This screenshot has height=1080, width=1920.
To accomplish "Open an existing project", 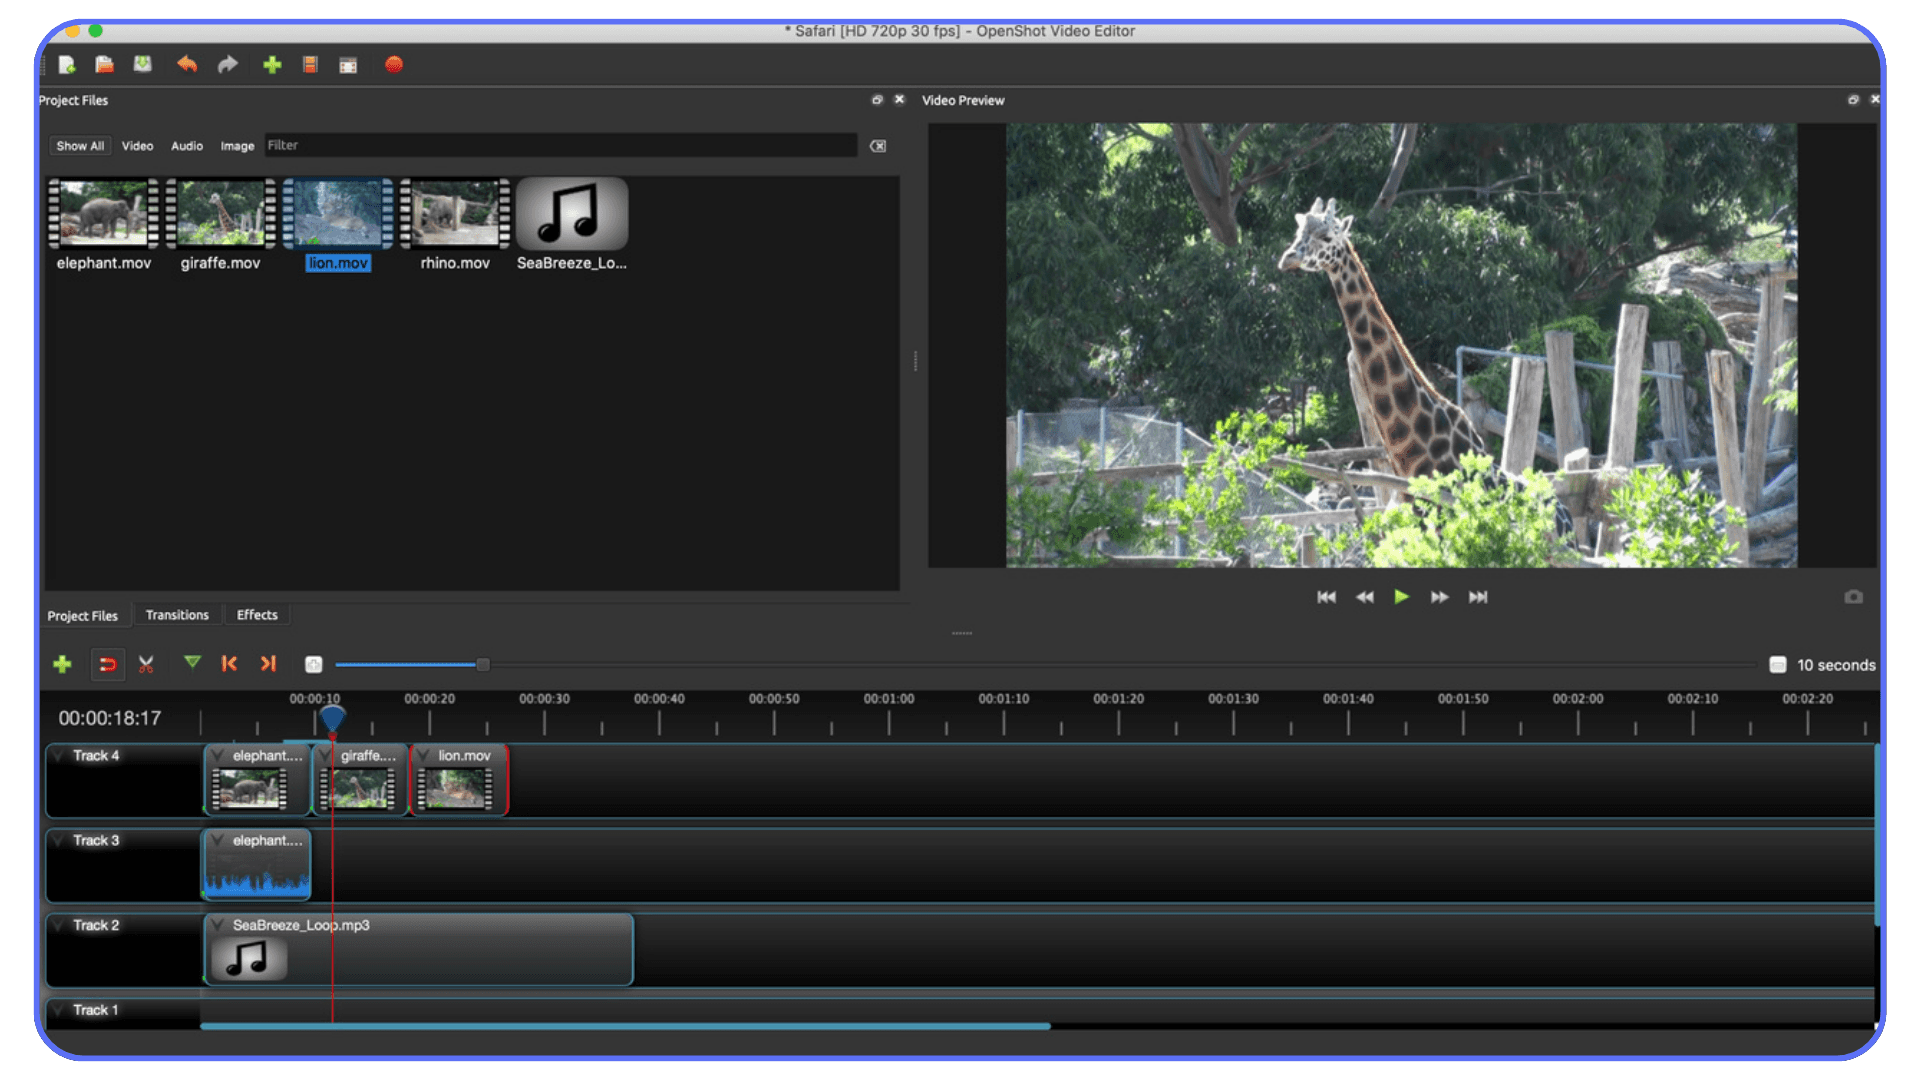I will 104,65.
